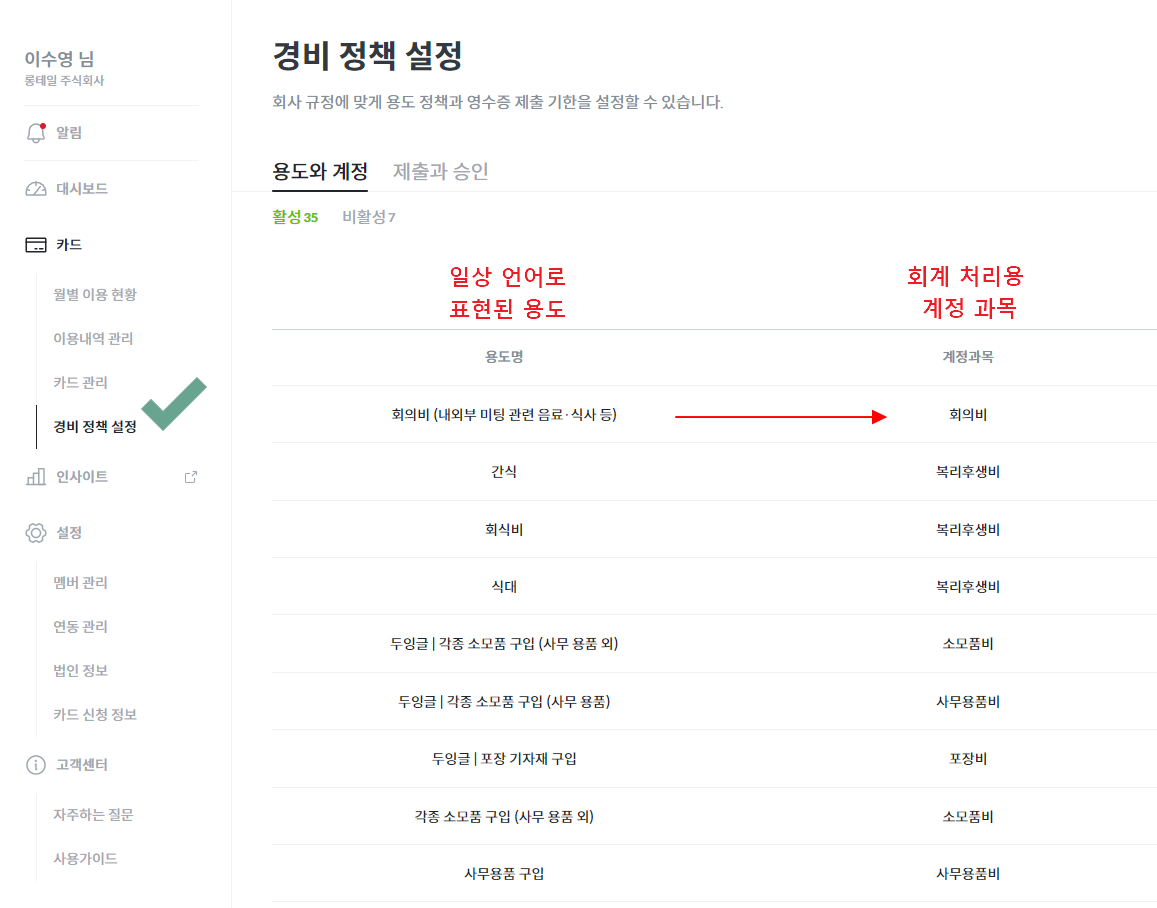Click the bar chart icon beside 인사이트
Viewport: 1157px width, 908px height.
pos(35,476)
